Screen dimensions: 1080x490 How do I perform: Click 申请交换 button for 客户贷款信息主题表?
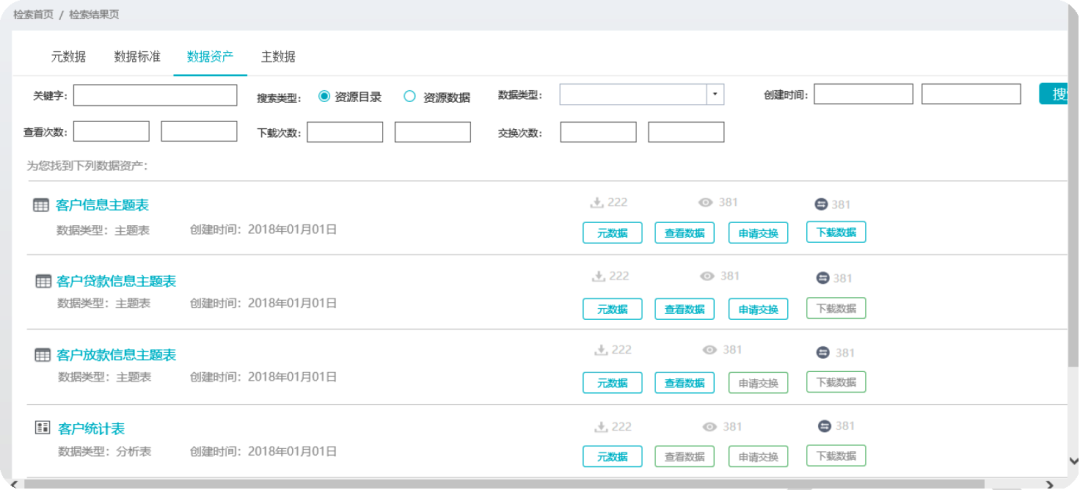point(758,309)
